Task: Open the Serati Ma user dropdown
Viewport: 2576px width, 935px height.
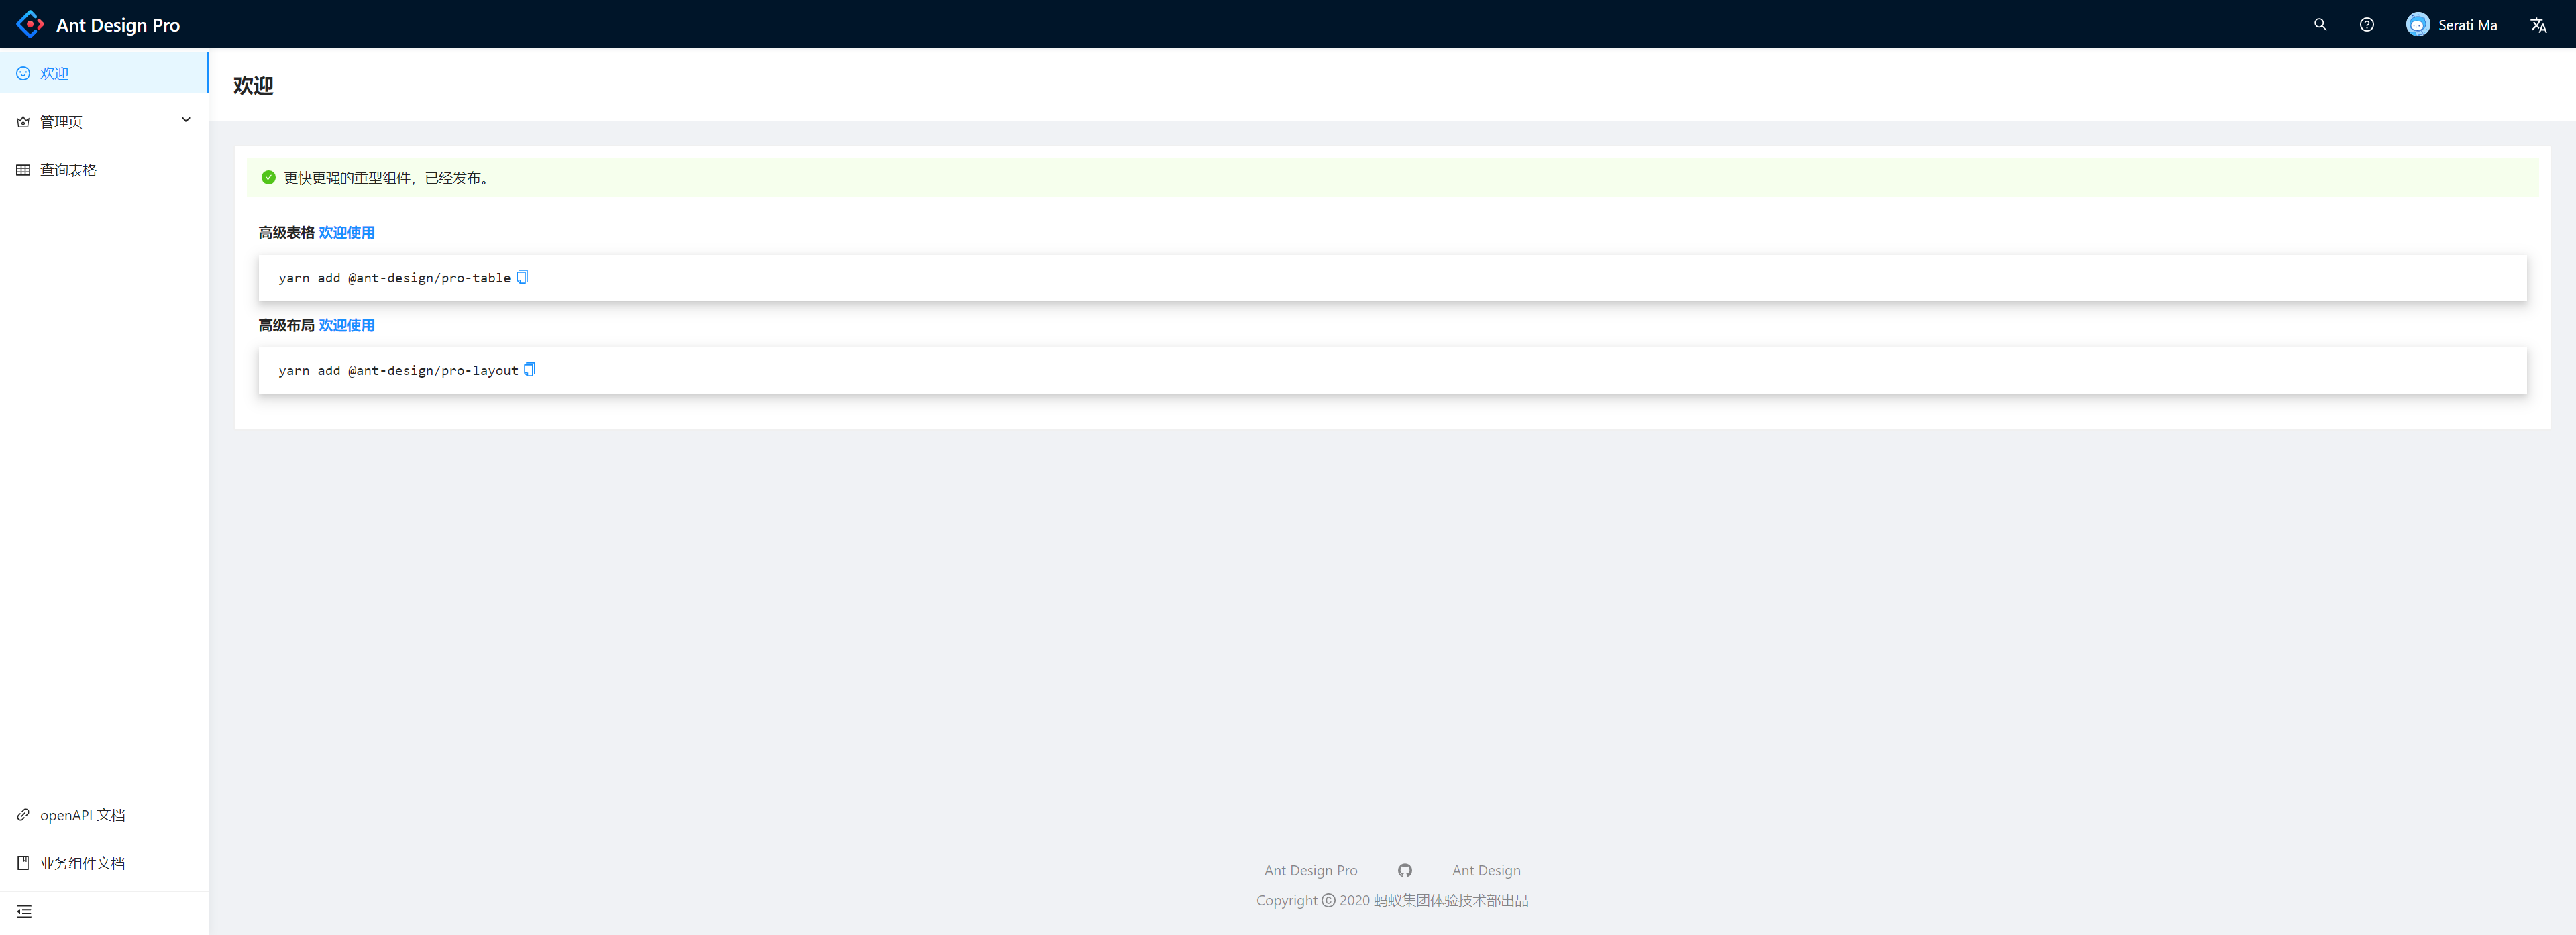Action: click(2466, 25)
